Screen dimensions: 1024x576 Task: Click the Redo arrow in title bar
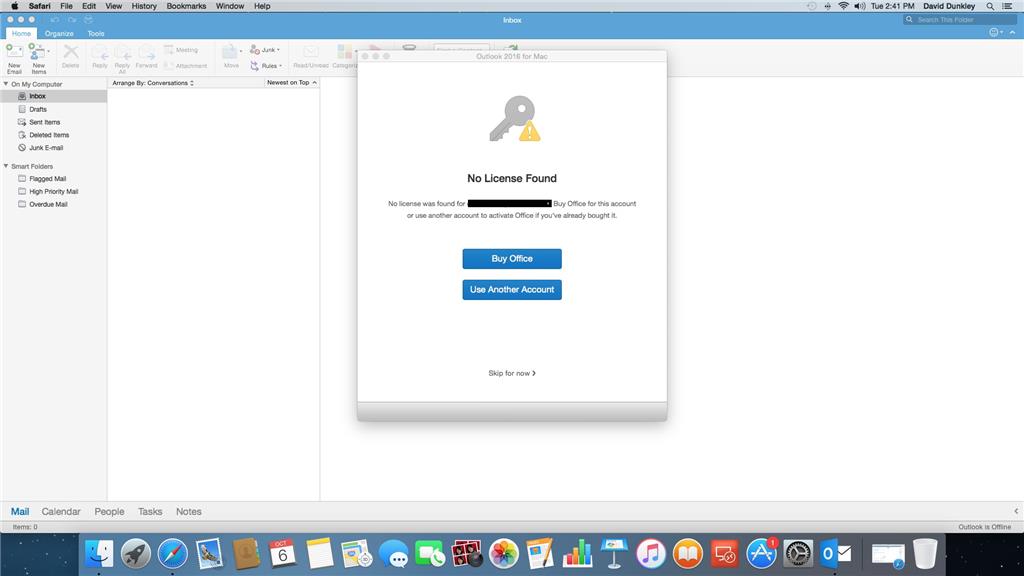[x=72, y=20]
